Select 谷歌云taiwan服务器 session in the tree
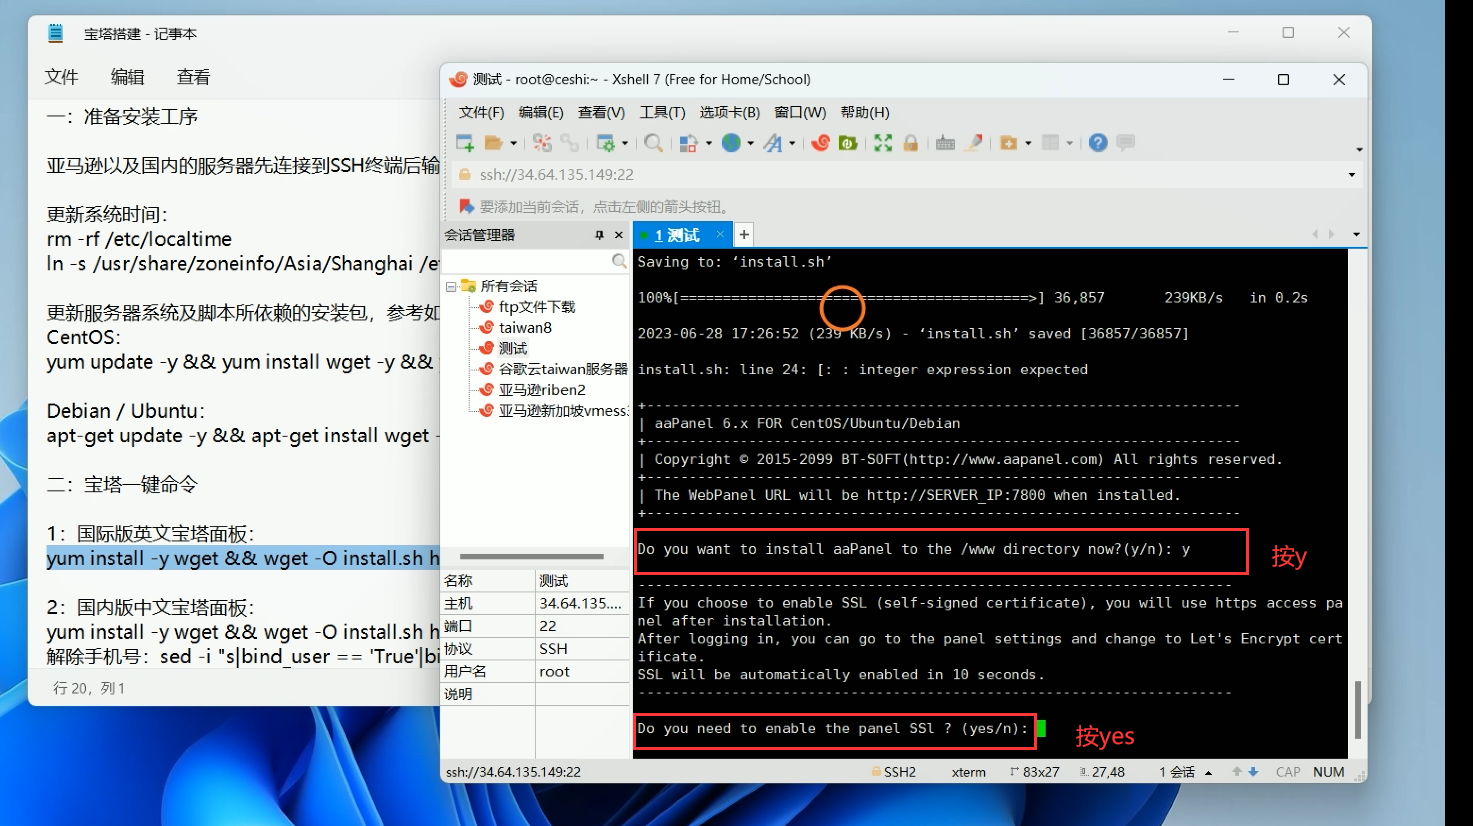This screenshot has height=826, width=1473. (563, 369)
